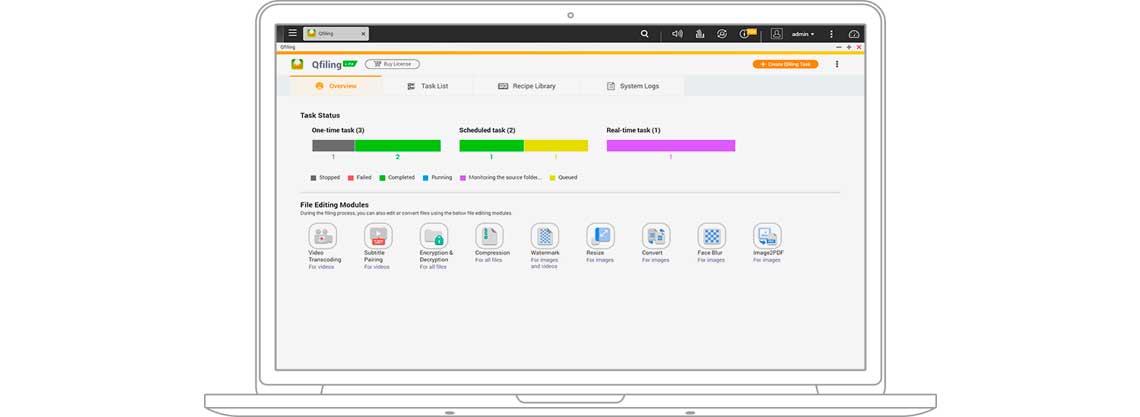1140x417 pixels.
Task: Open the main hamburger menu
Action: [292, 33]
